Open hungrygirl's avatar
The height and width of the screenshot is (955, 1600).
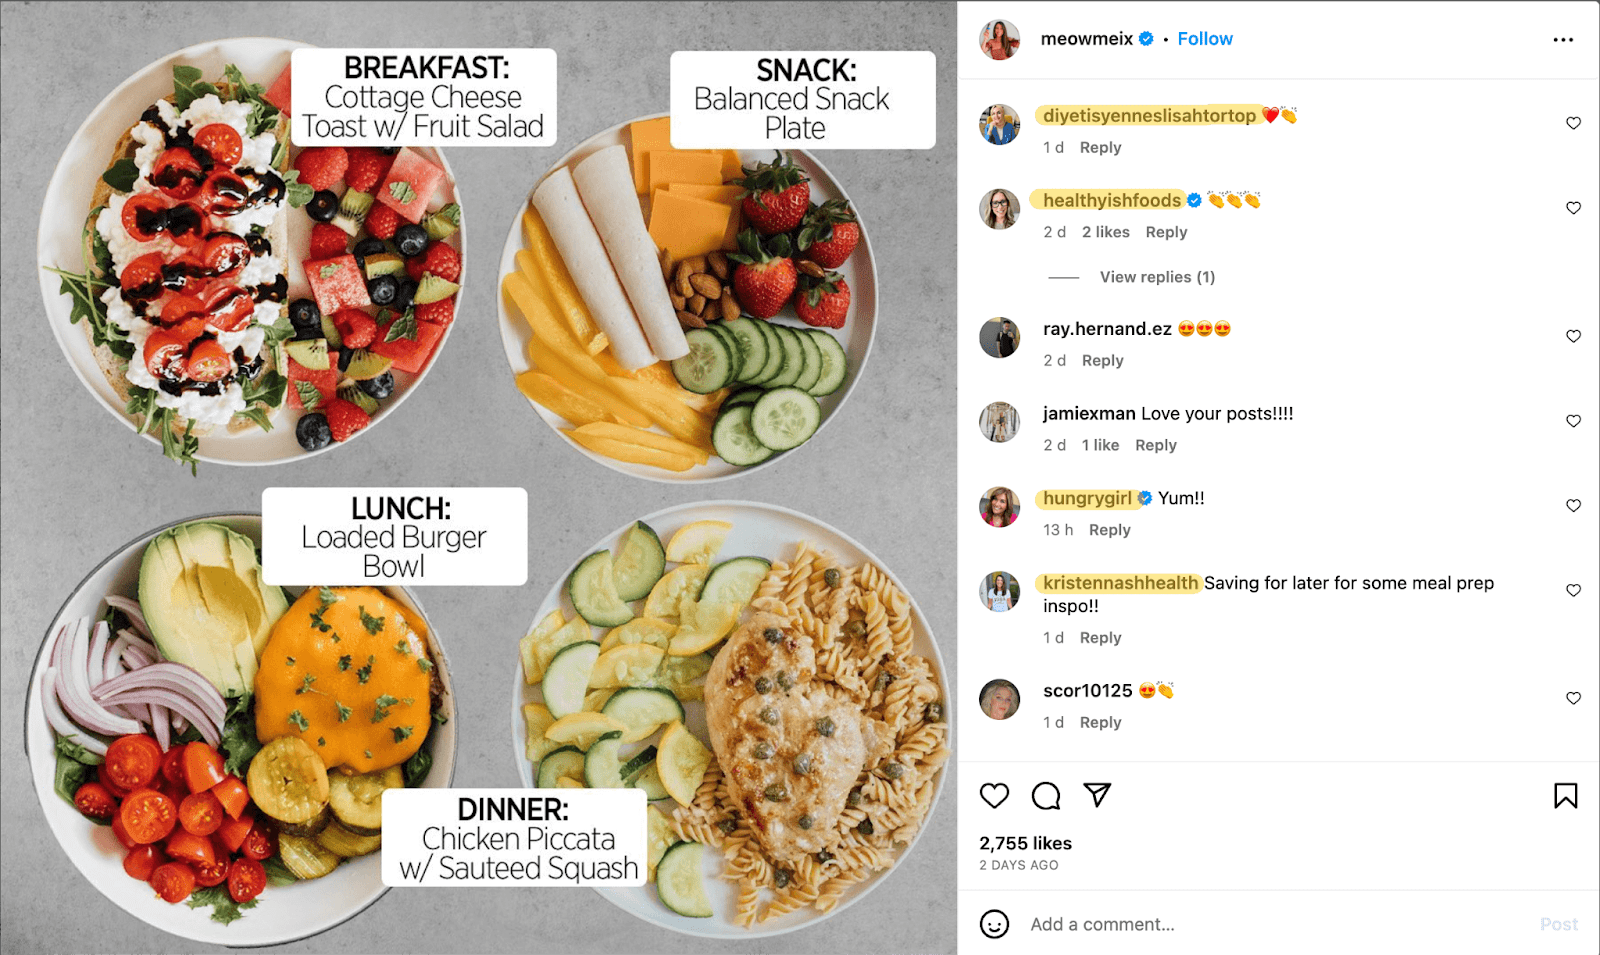(x=999, y=507)
